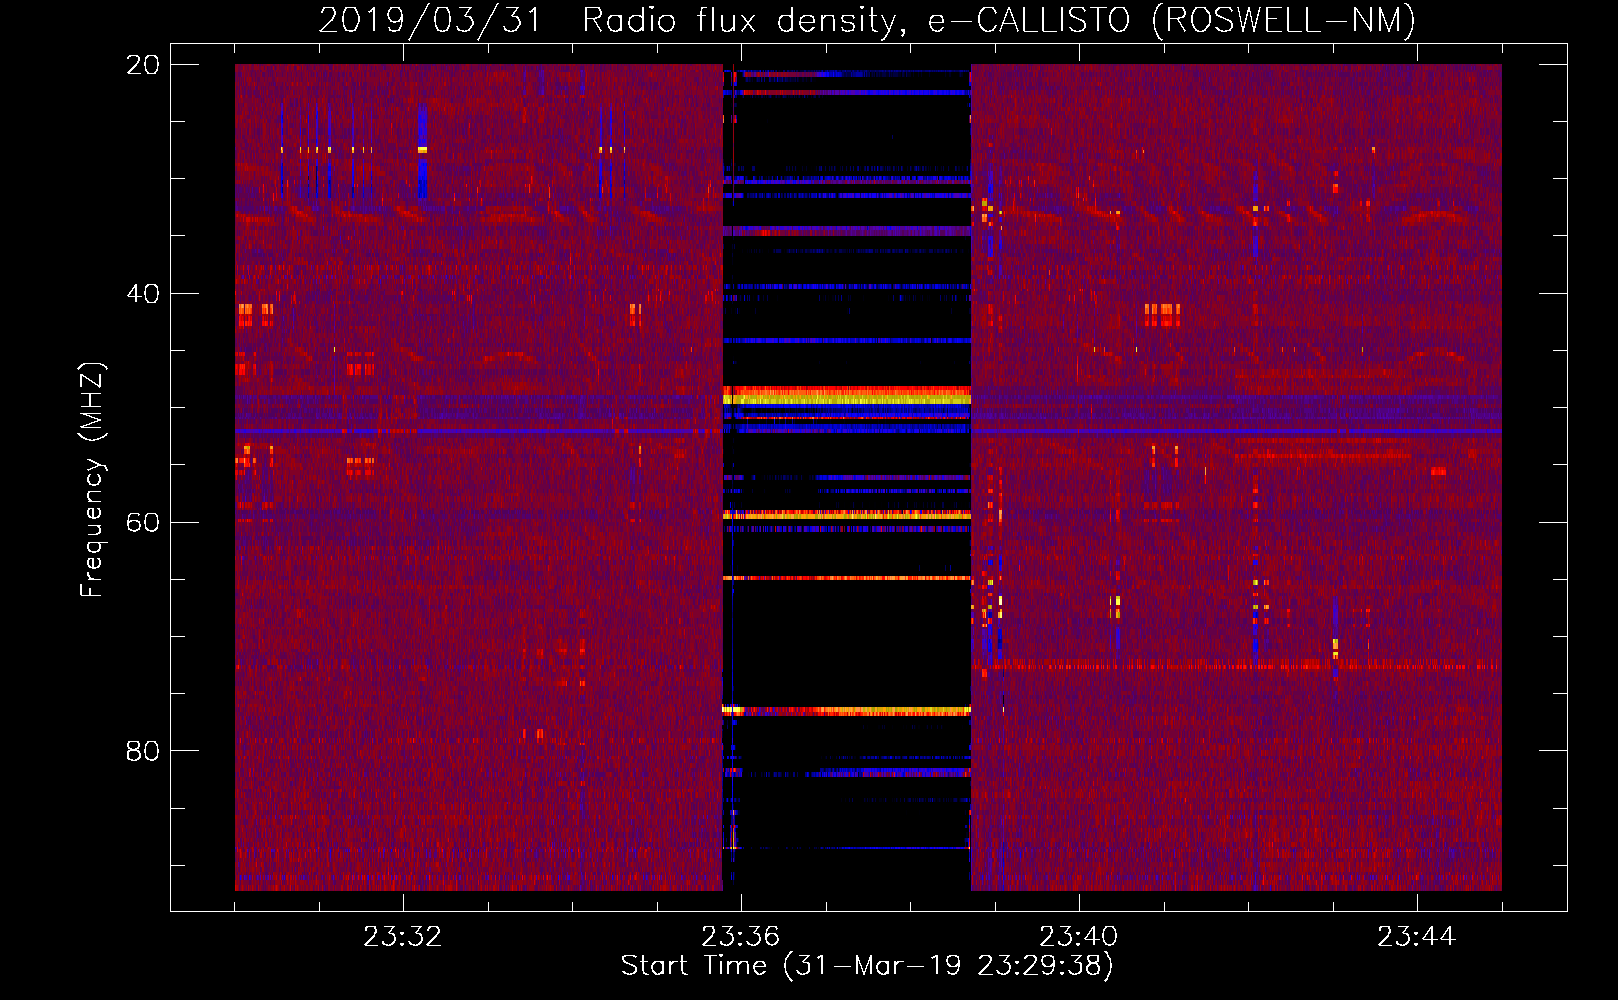
Task: Click the bright band near 77 MHz in data gap
Action: [847, 711]
